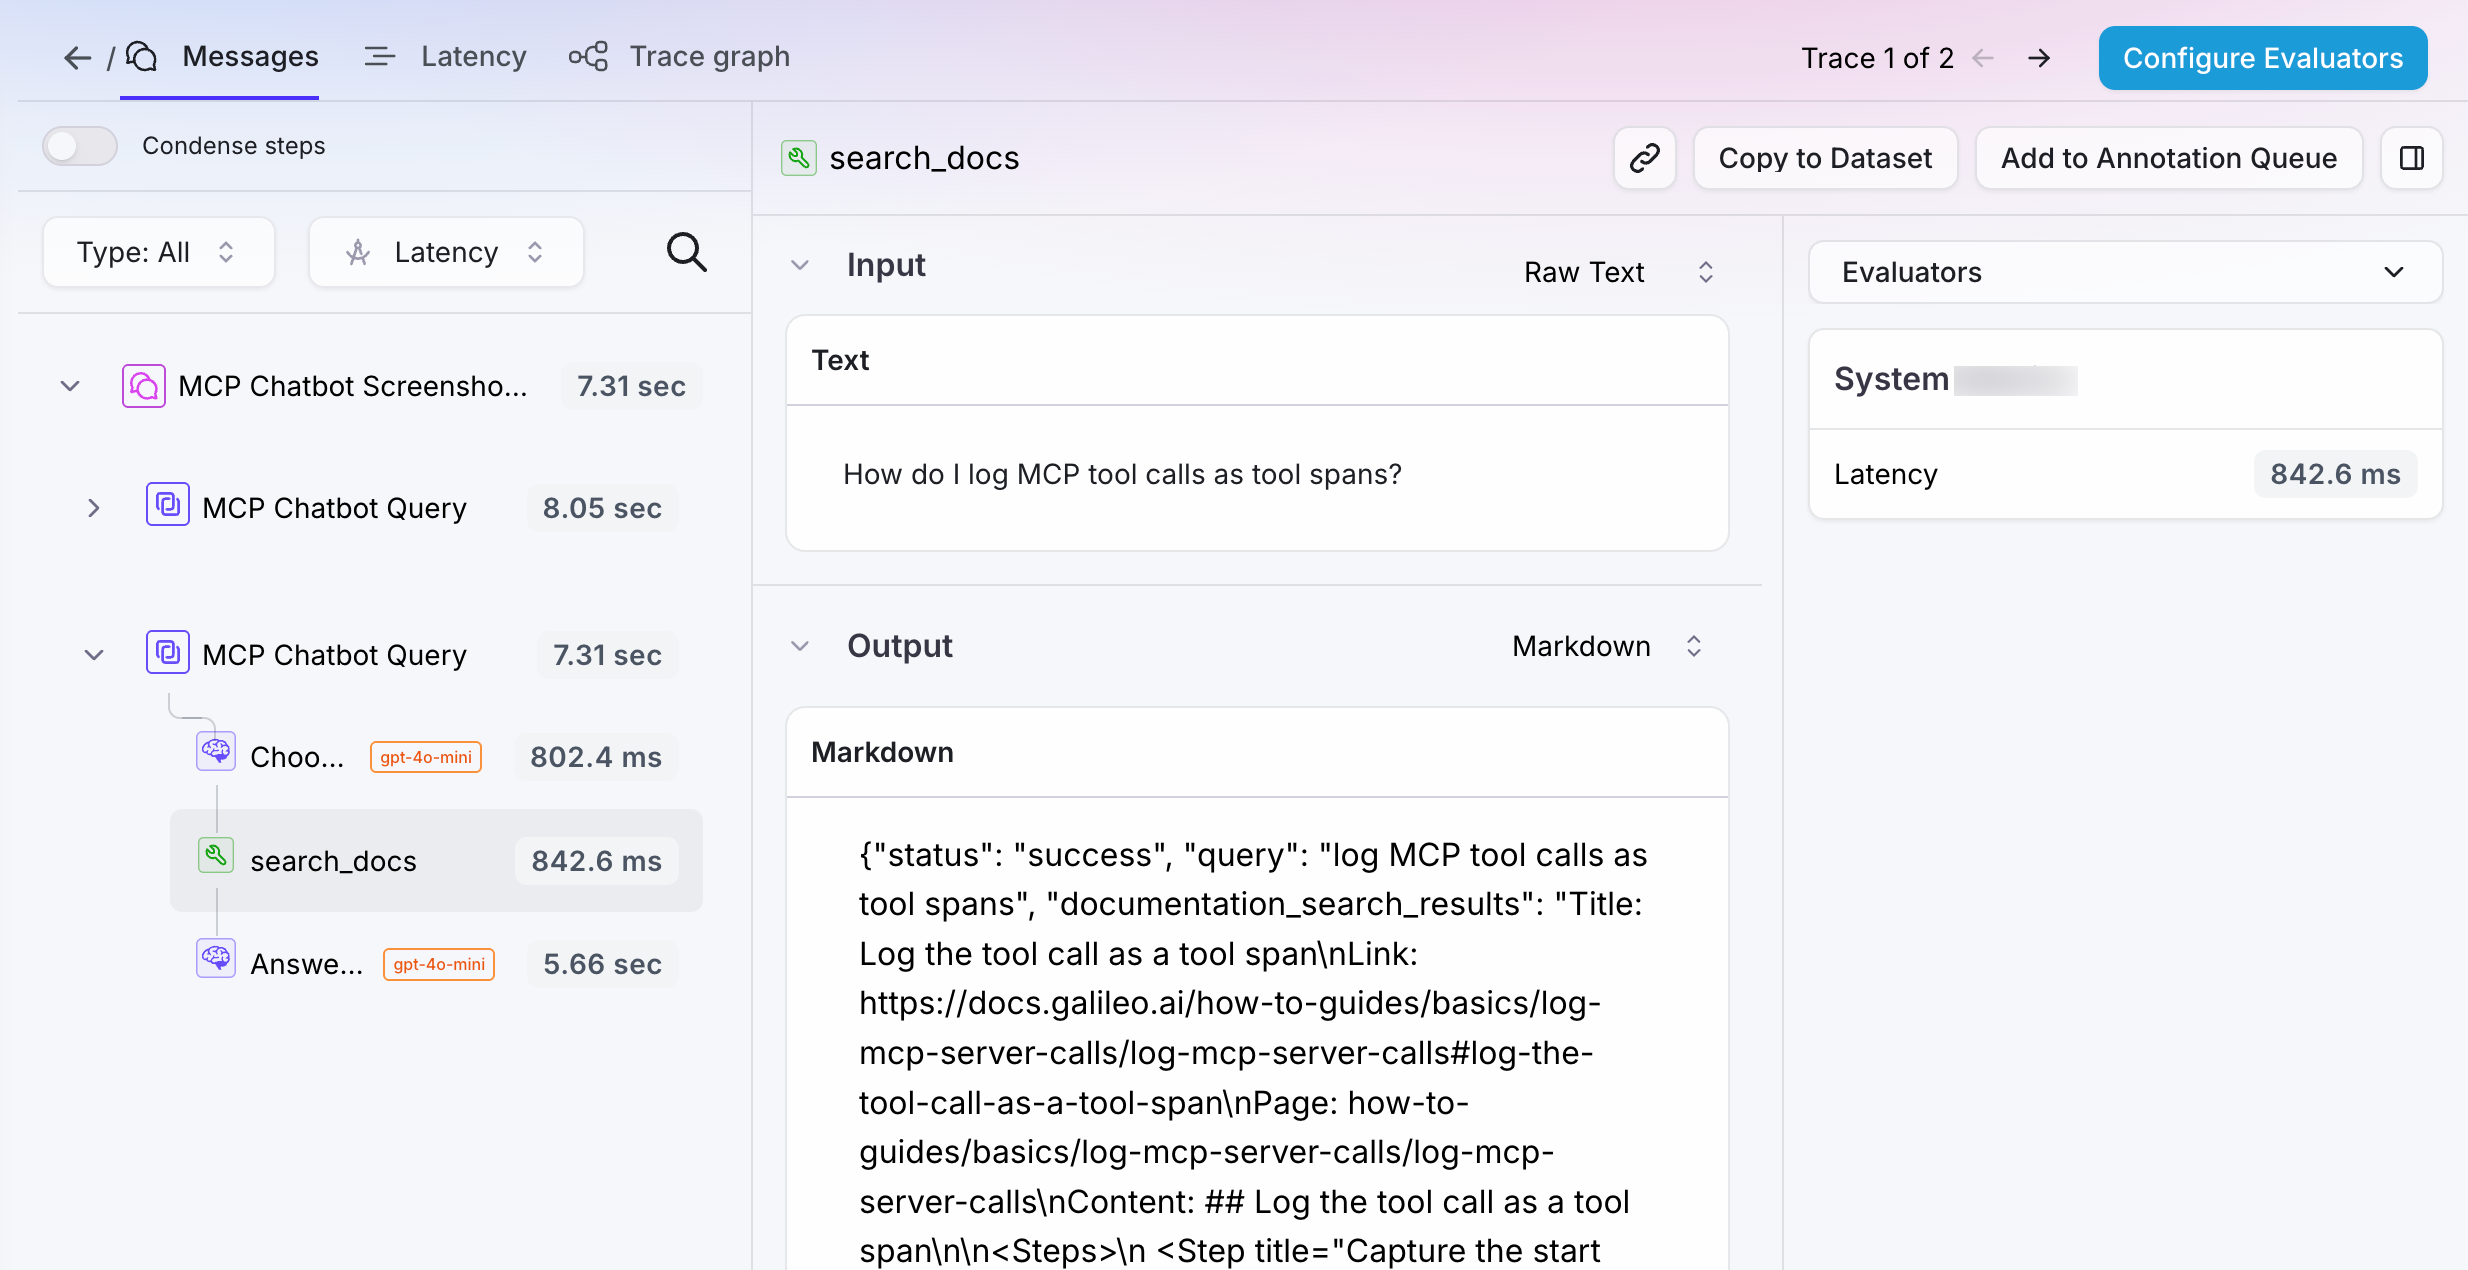Click the 5.66 sec latency value
The image size is (2468, 1270).
click(x=602, y=964)
